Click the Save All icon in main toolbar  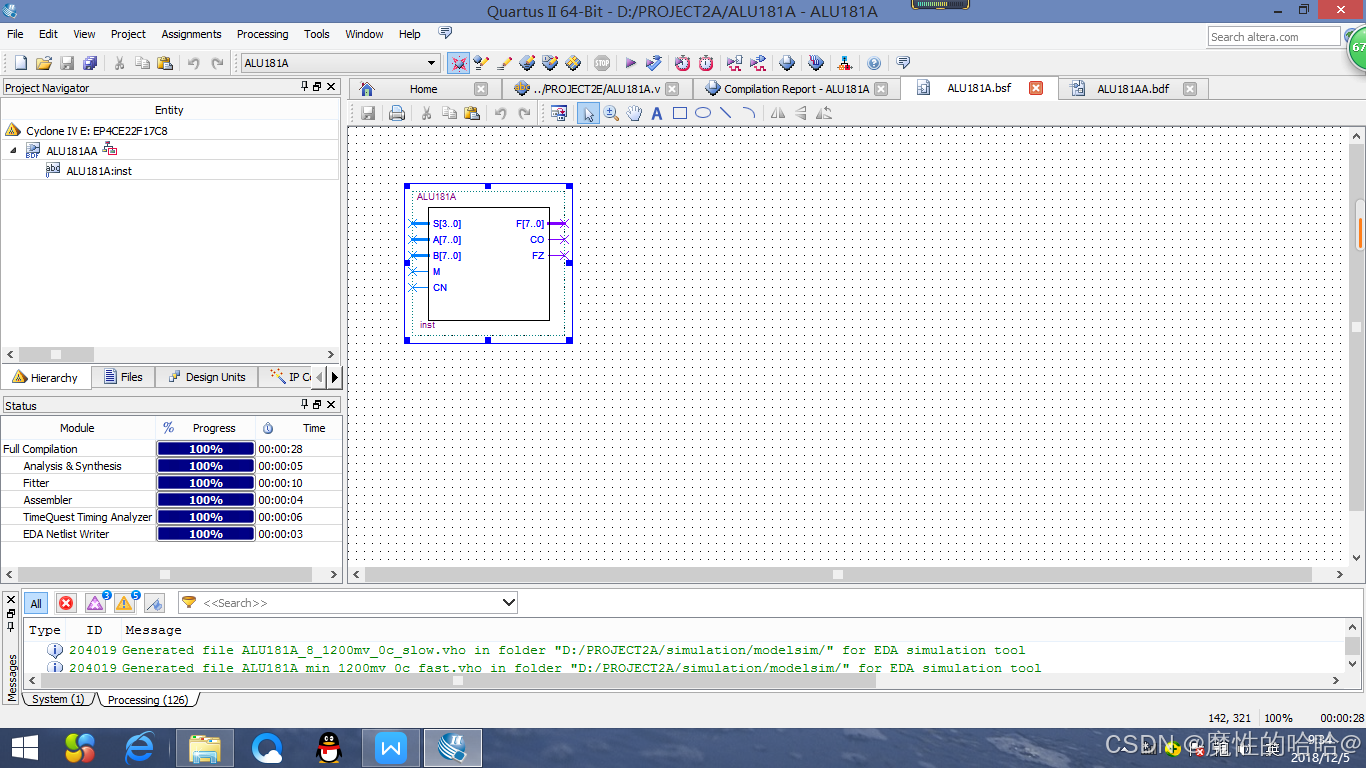coord(90,63)
